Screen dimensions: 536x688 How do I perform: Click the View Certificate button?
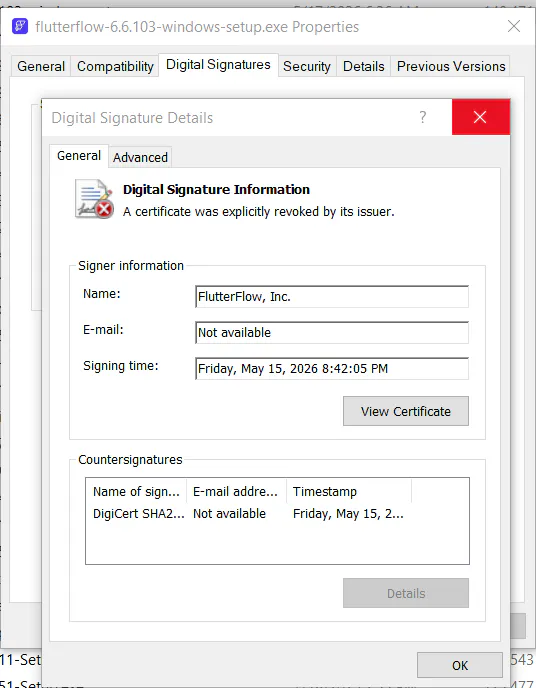(x=406, y=411)
